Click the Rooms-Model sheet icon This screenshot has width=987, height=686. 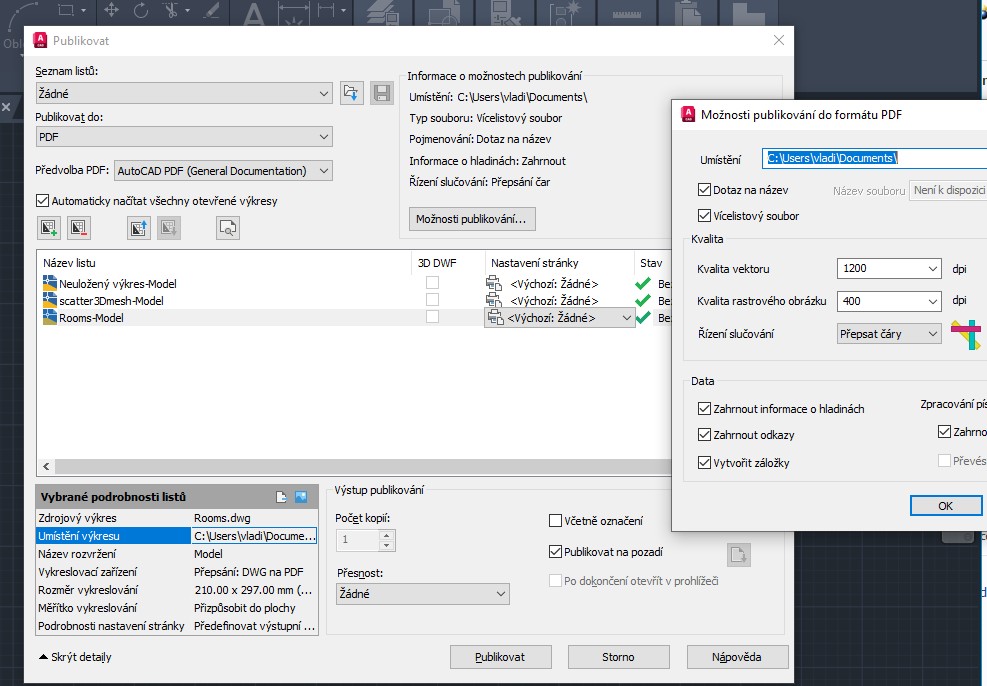50,317
